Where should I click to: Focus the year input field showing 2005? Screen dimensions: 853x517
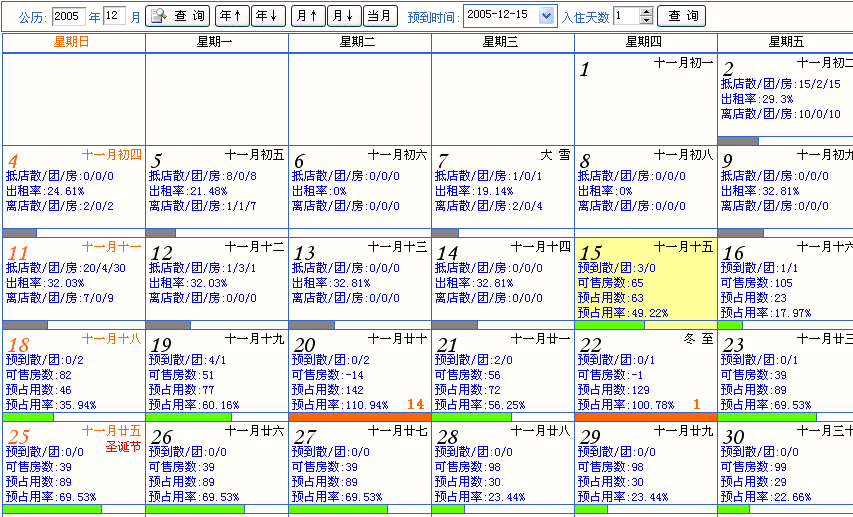coord(69,16)
